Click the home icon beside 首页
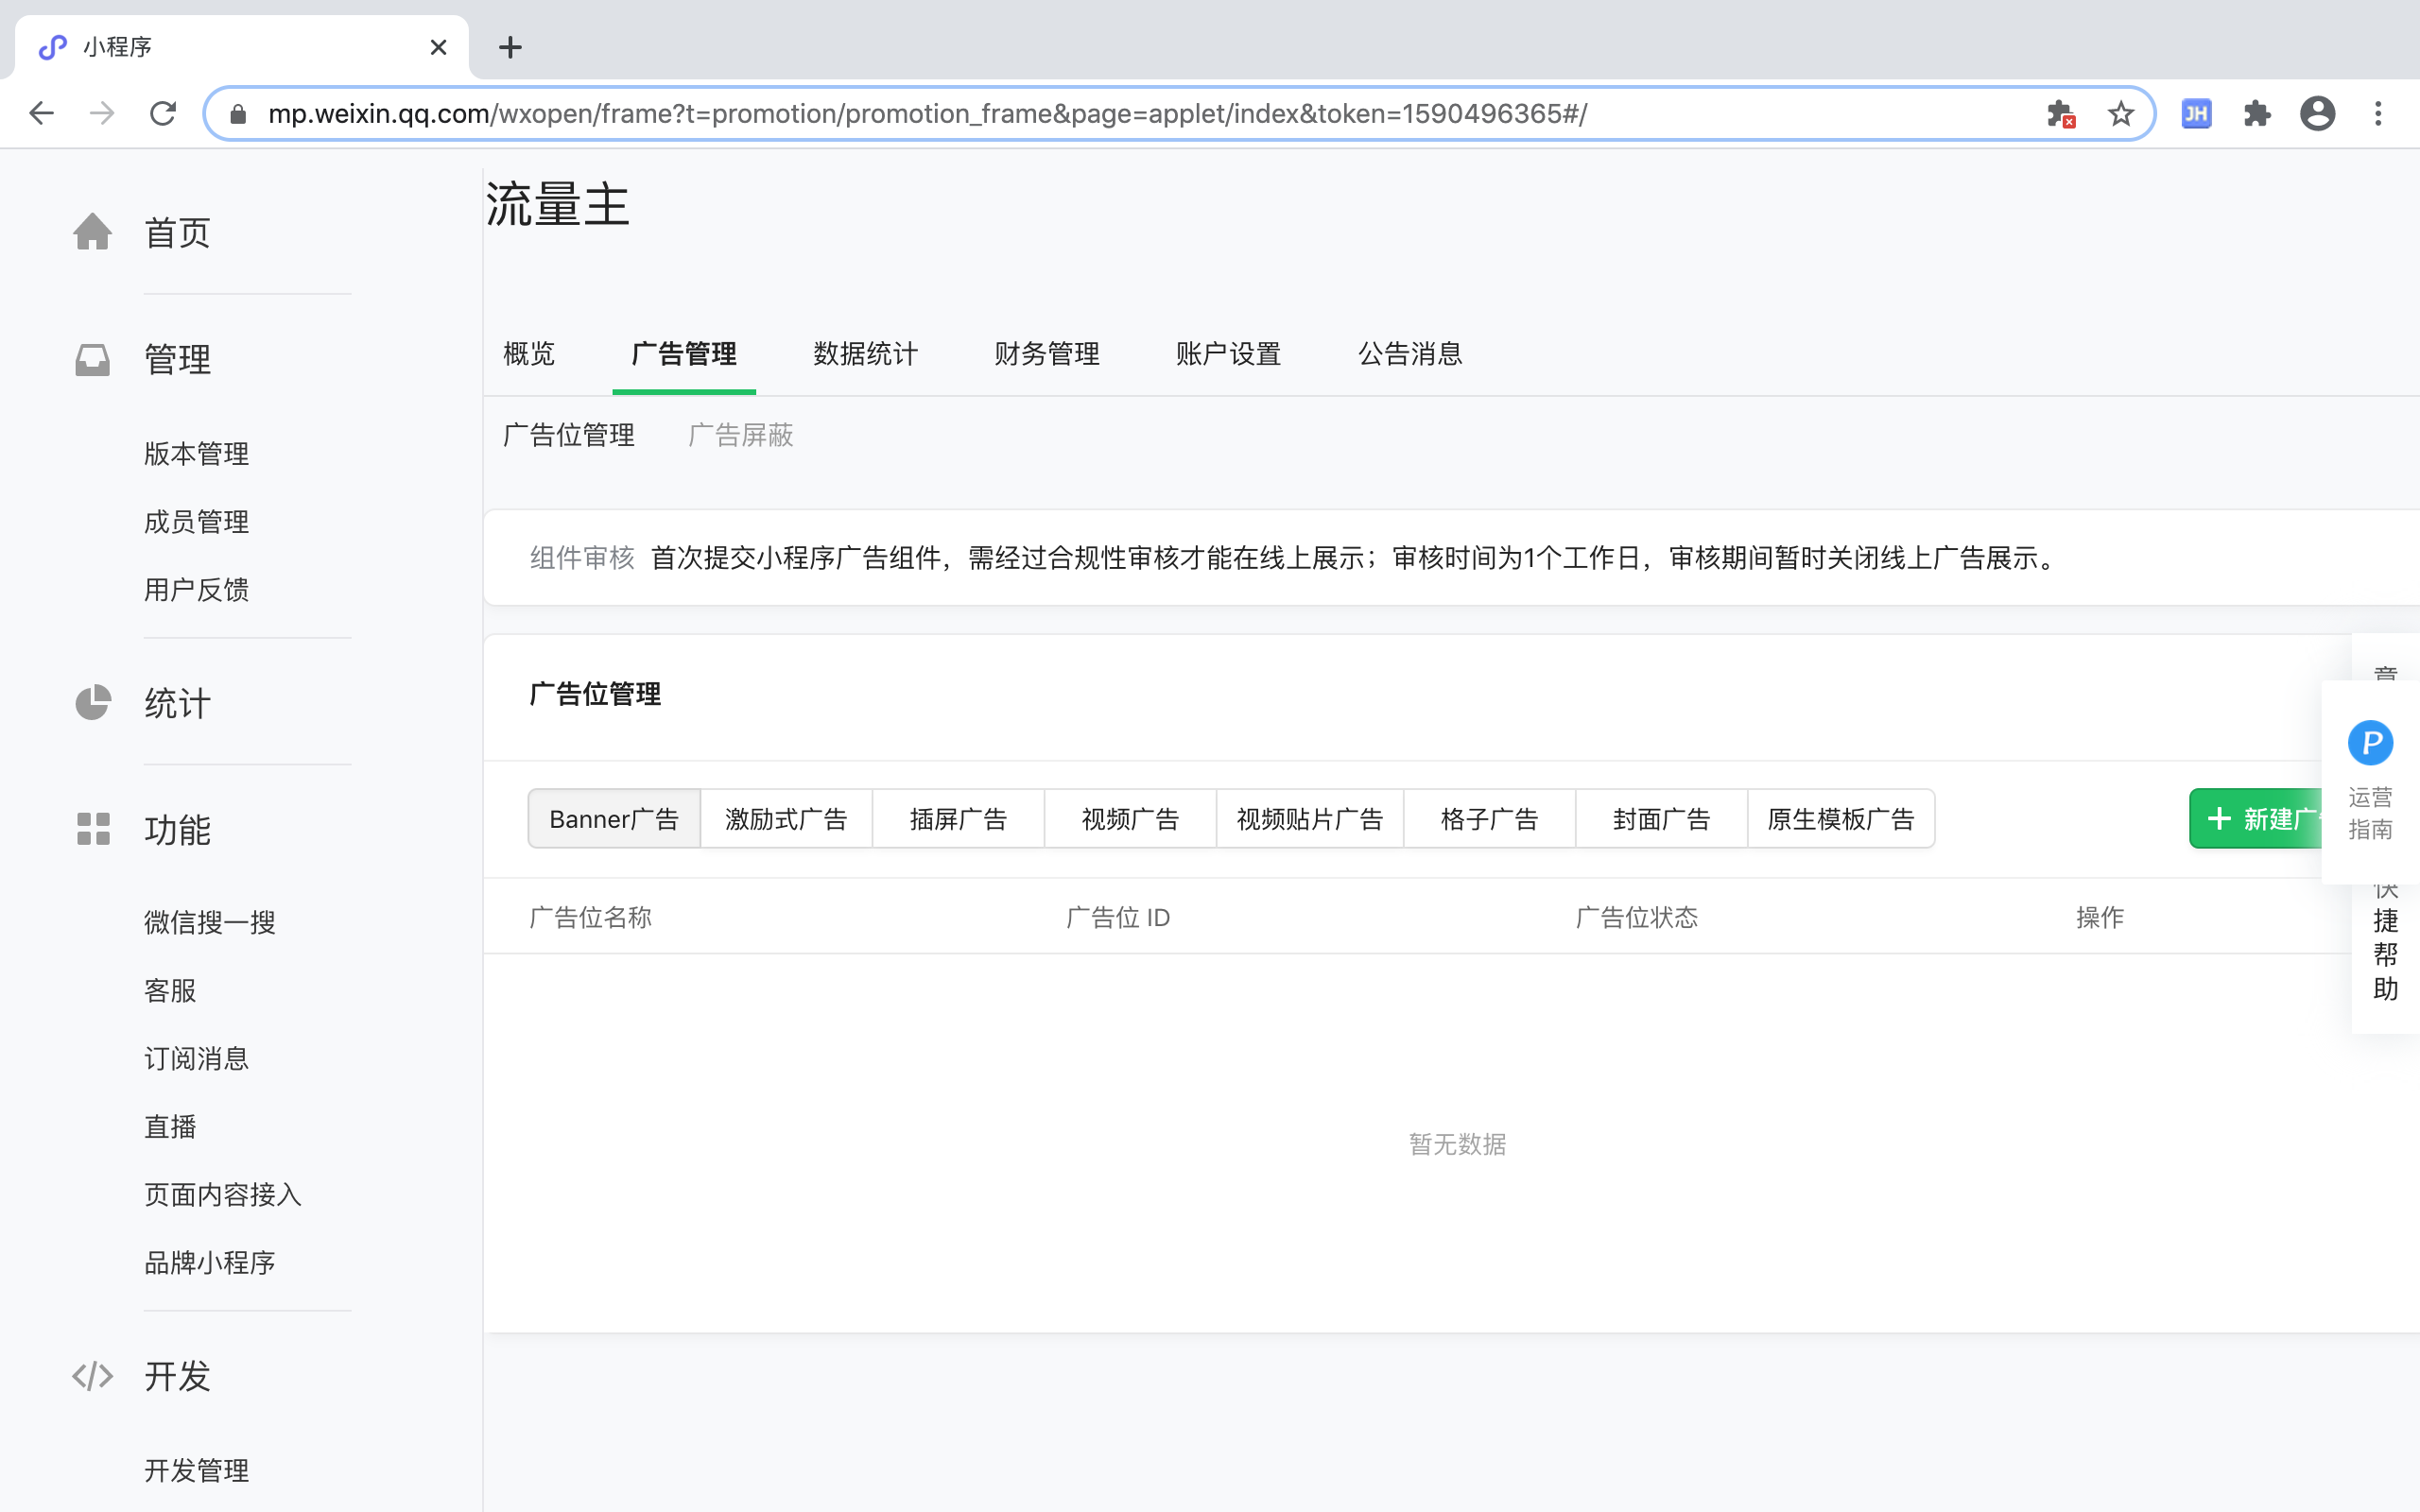The image size is (2420, 1512). pyautogui.click(x=92, y=232)
